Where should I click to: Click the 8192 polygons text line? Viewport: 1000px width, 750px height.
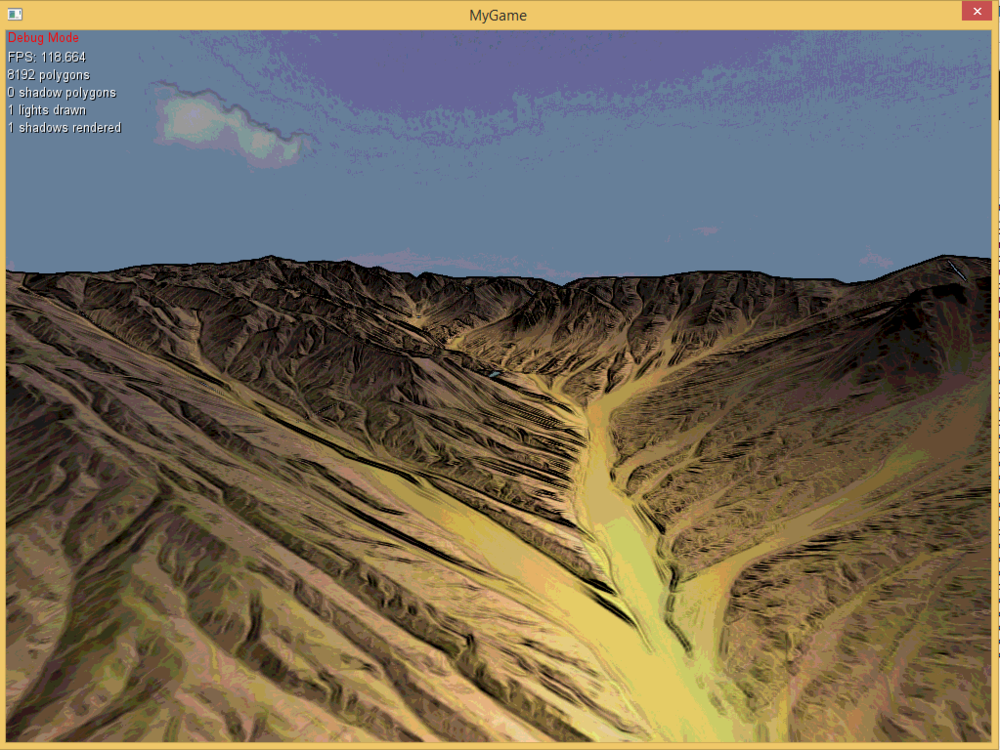click(x=48, y=75)
